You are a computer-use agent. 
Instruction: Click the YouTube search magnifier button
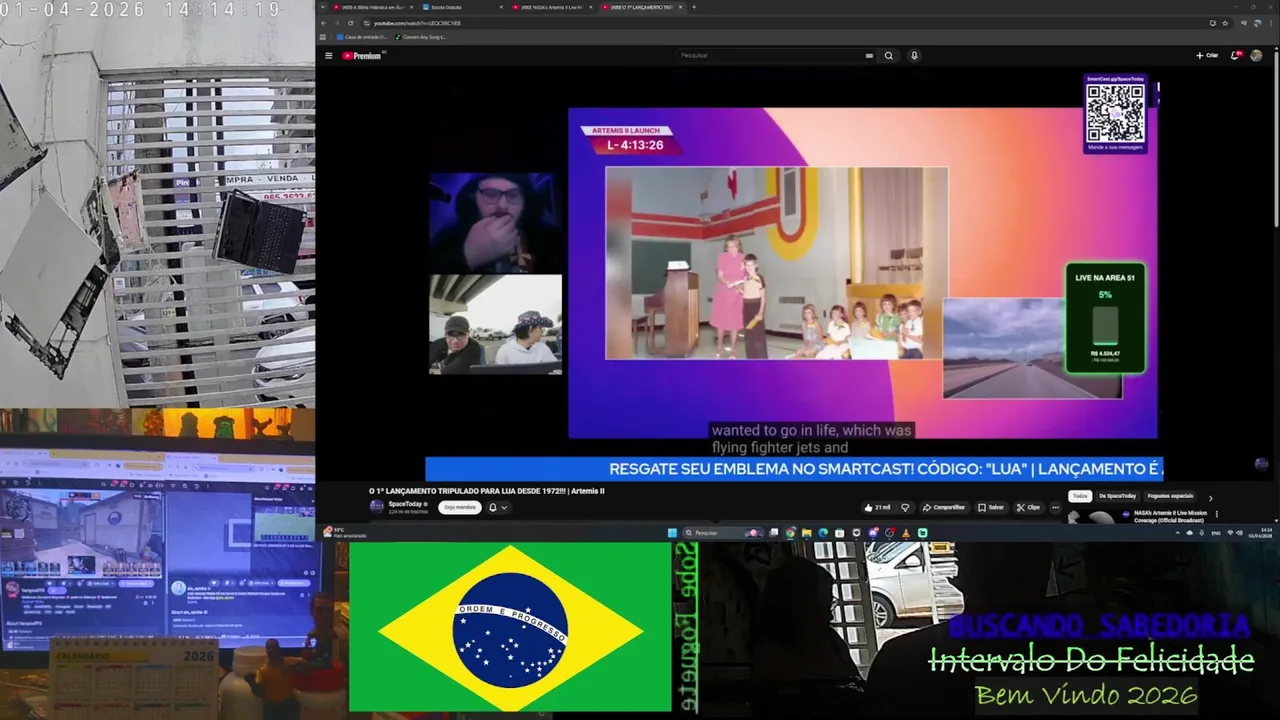[888, 56]
